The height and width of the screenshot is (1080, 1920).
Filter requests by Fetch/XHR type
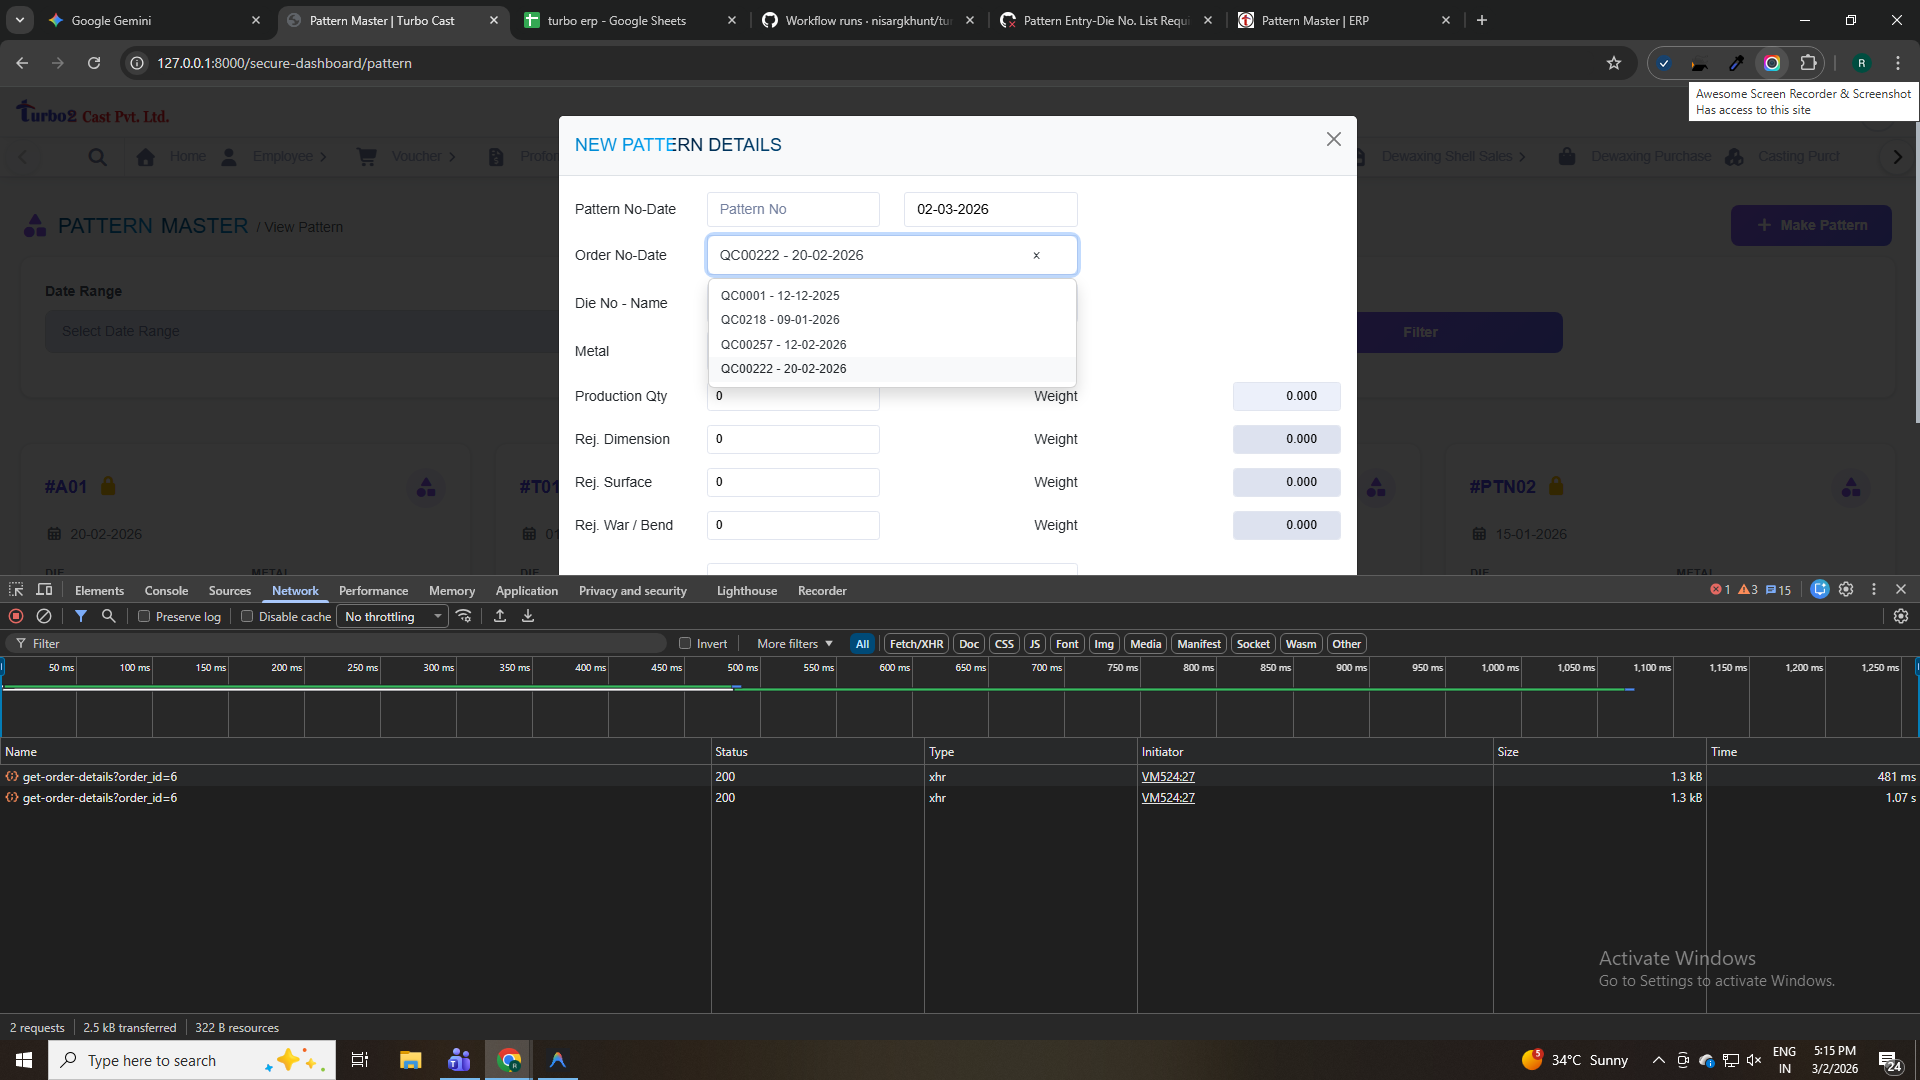click(x=916, y=644)
